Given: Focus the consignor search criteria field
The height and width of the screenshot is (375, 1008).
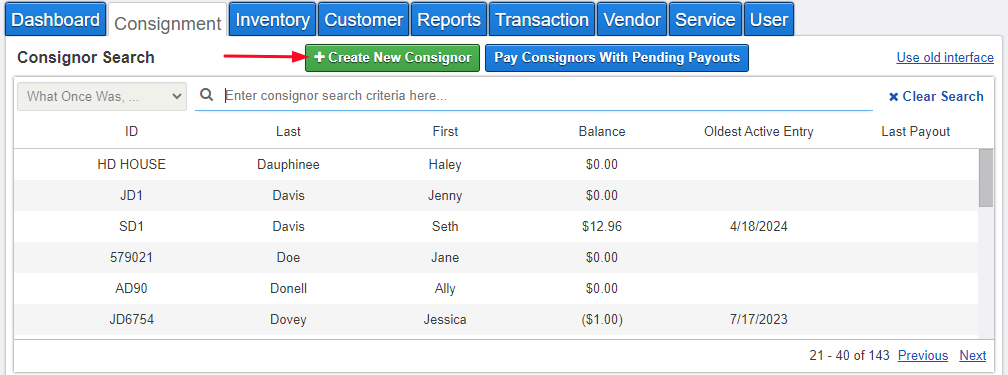Looking at the screenshot, I should coord(546,96).
